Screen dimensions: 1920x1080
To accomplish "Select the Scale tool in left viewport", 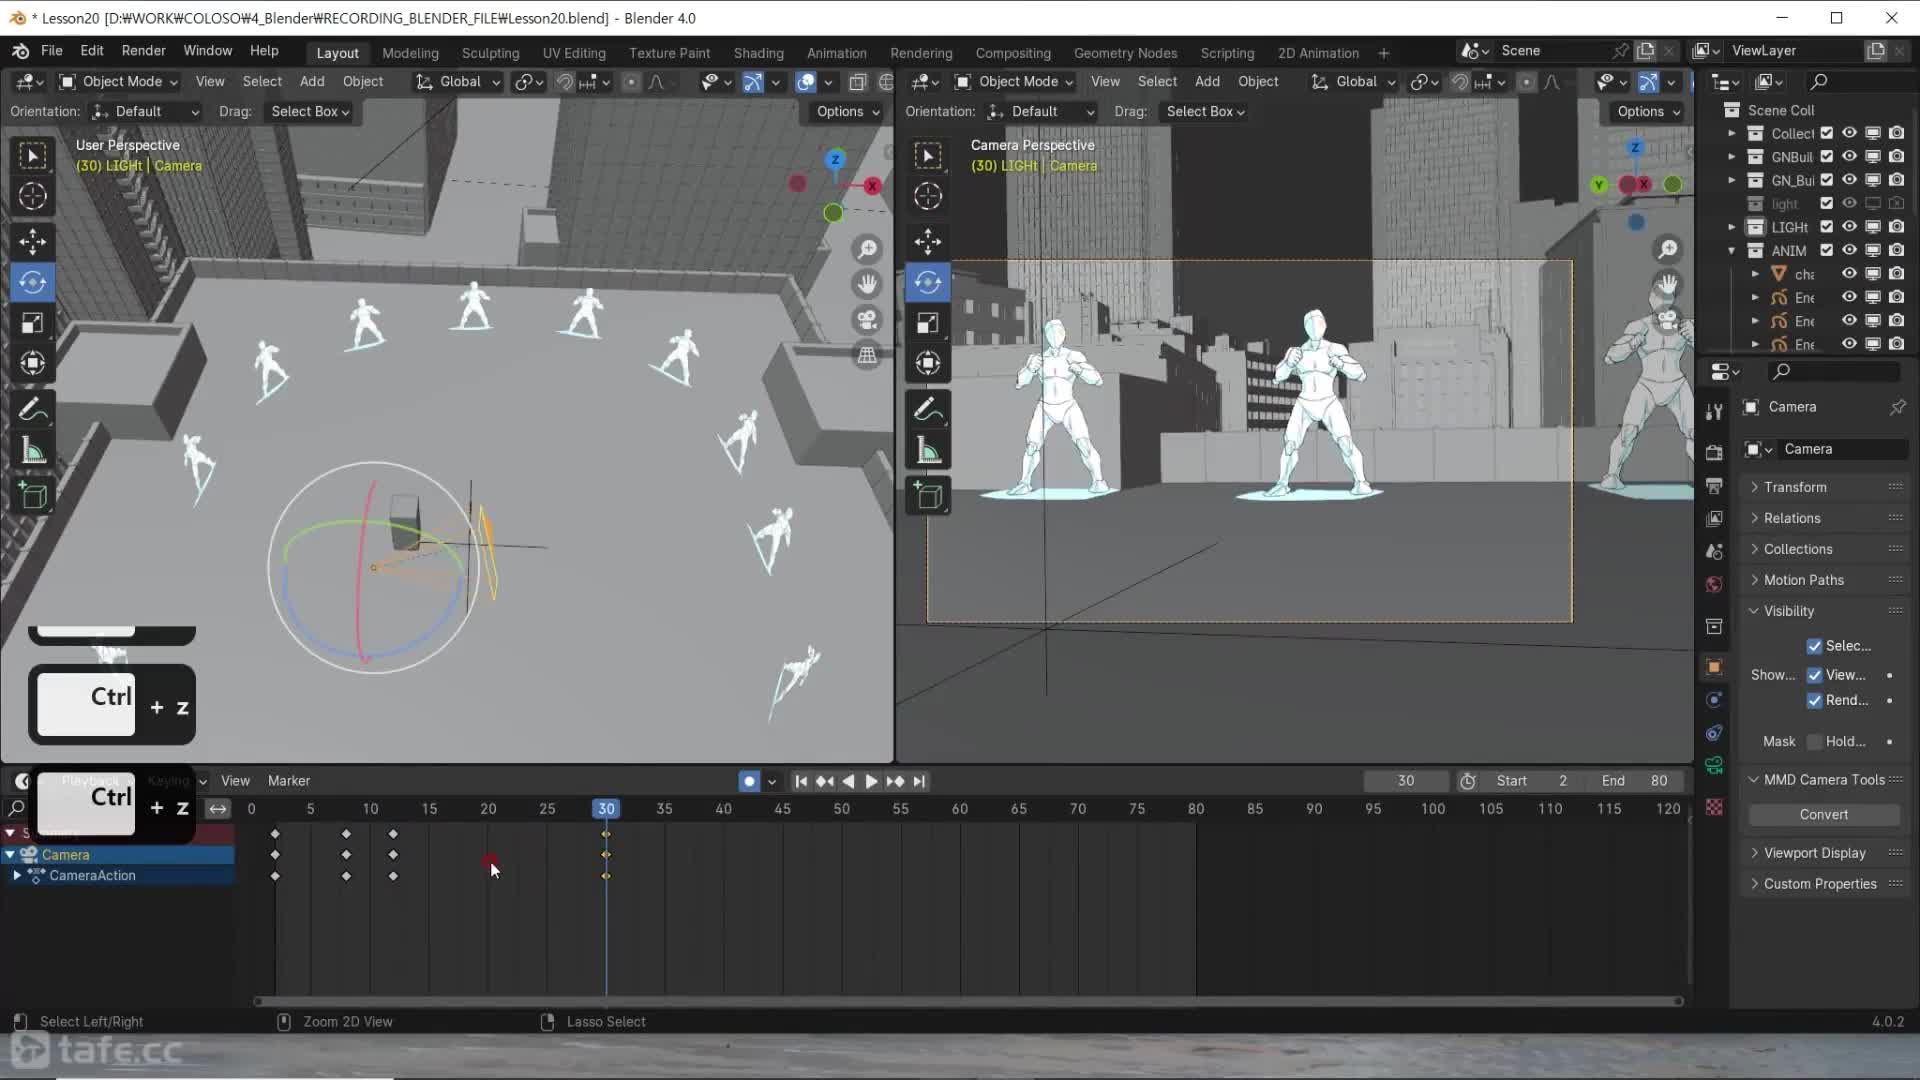I will (32, 323).
